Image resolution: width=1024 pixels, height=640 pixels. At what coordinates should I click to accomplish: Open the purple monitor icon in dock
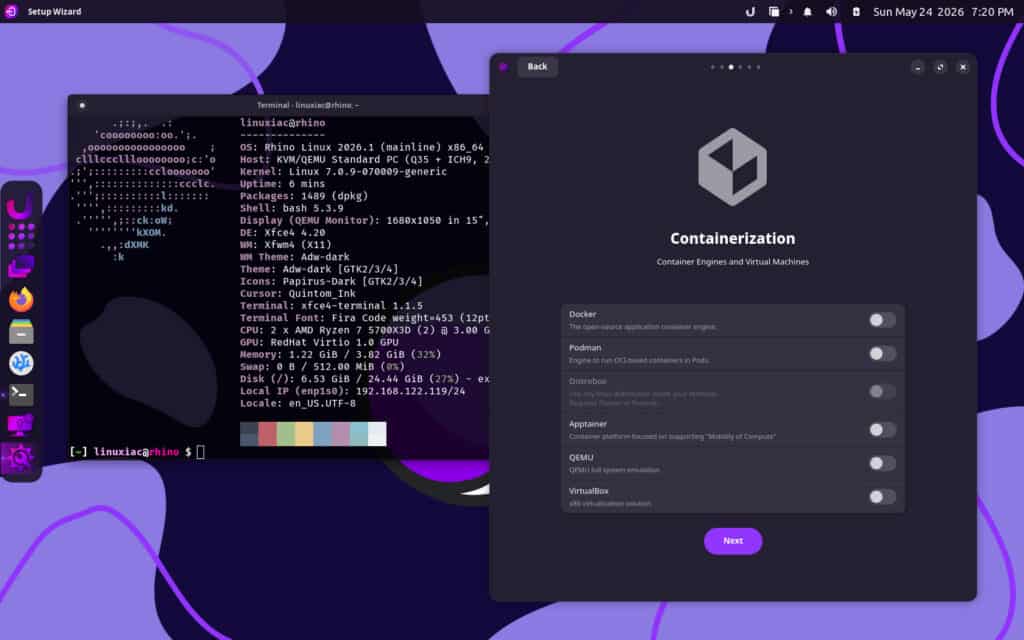pyautogui.click(x=21, y=426)
